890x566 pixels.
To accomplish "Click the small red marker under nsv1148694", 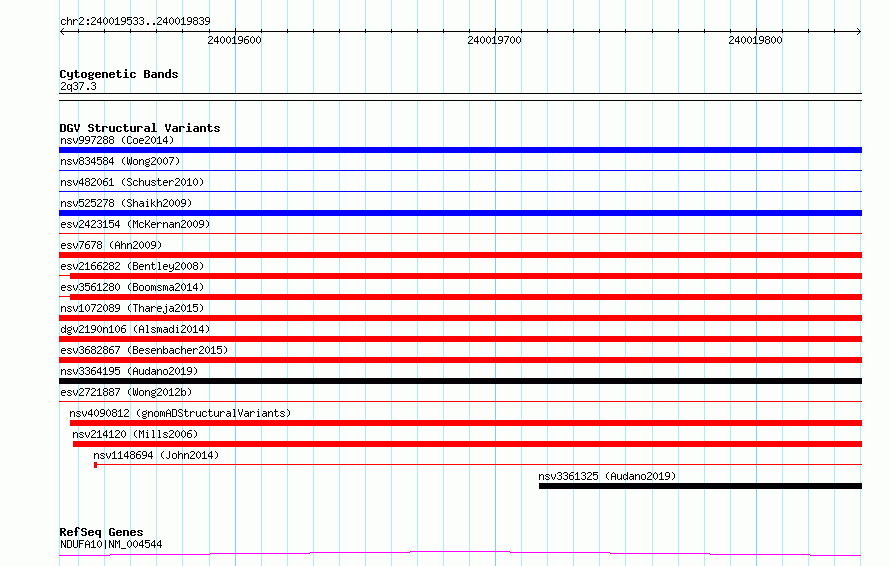I will point(95,465).
